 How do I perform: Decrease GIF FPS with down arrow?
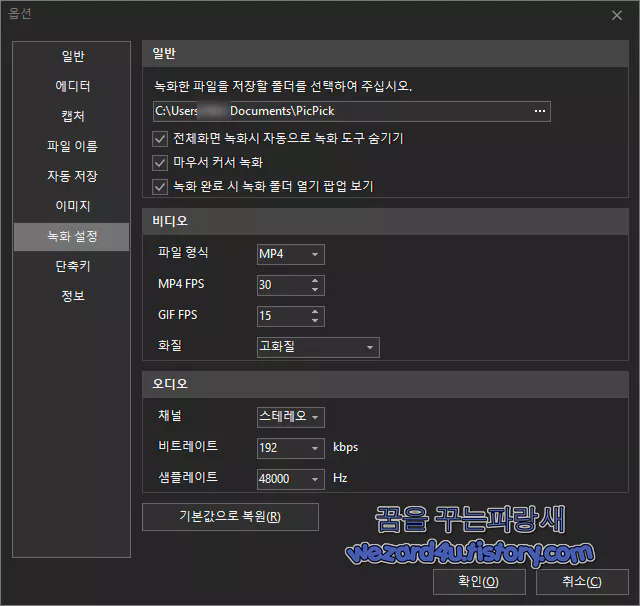315,321
